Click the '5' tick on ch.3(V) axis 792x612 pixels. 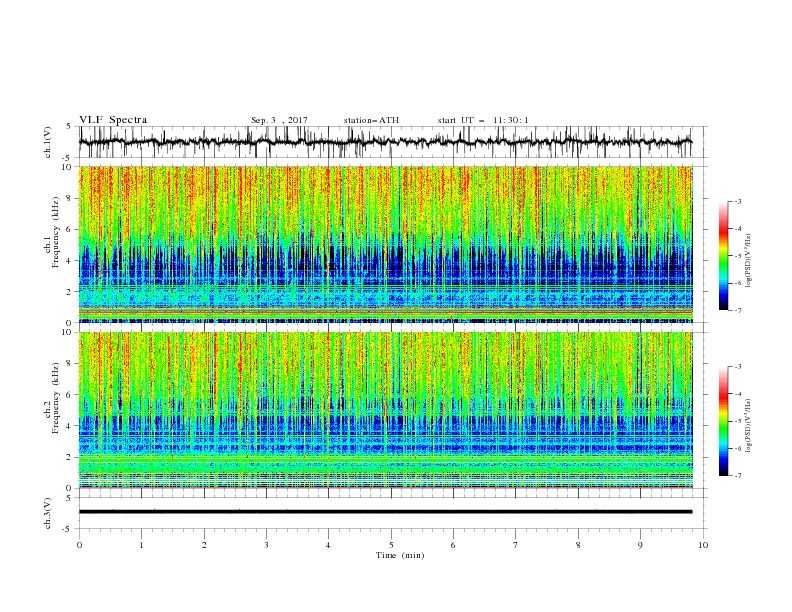point(70,497)
